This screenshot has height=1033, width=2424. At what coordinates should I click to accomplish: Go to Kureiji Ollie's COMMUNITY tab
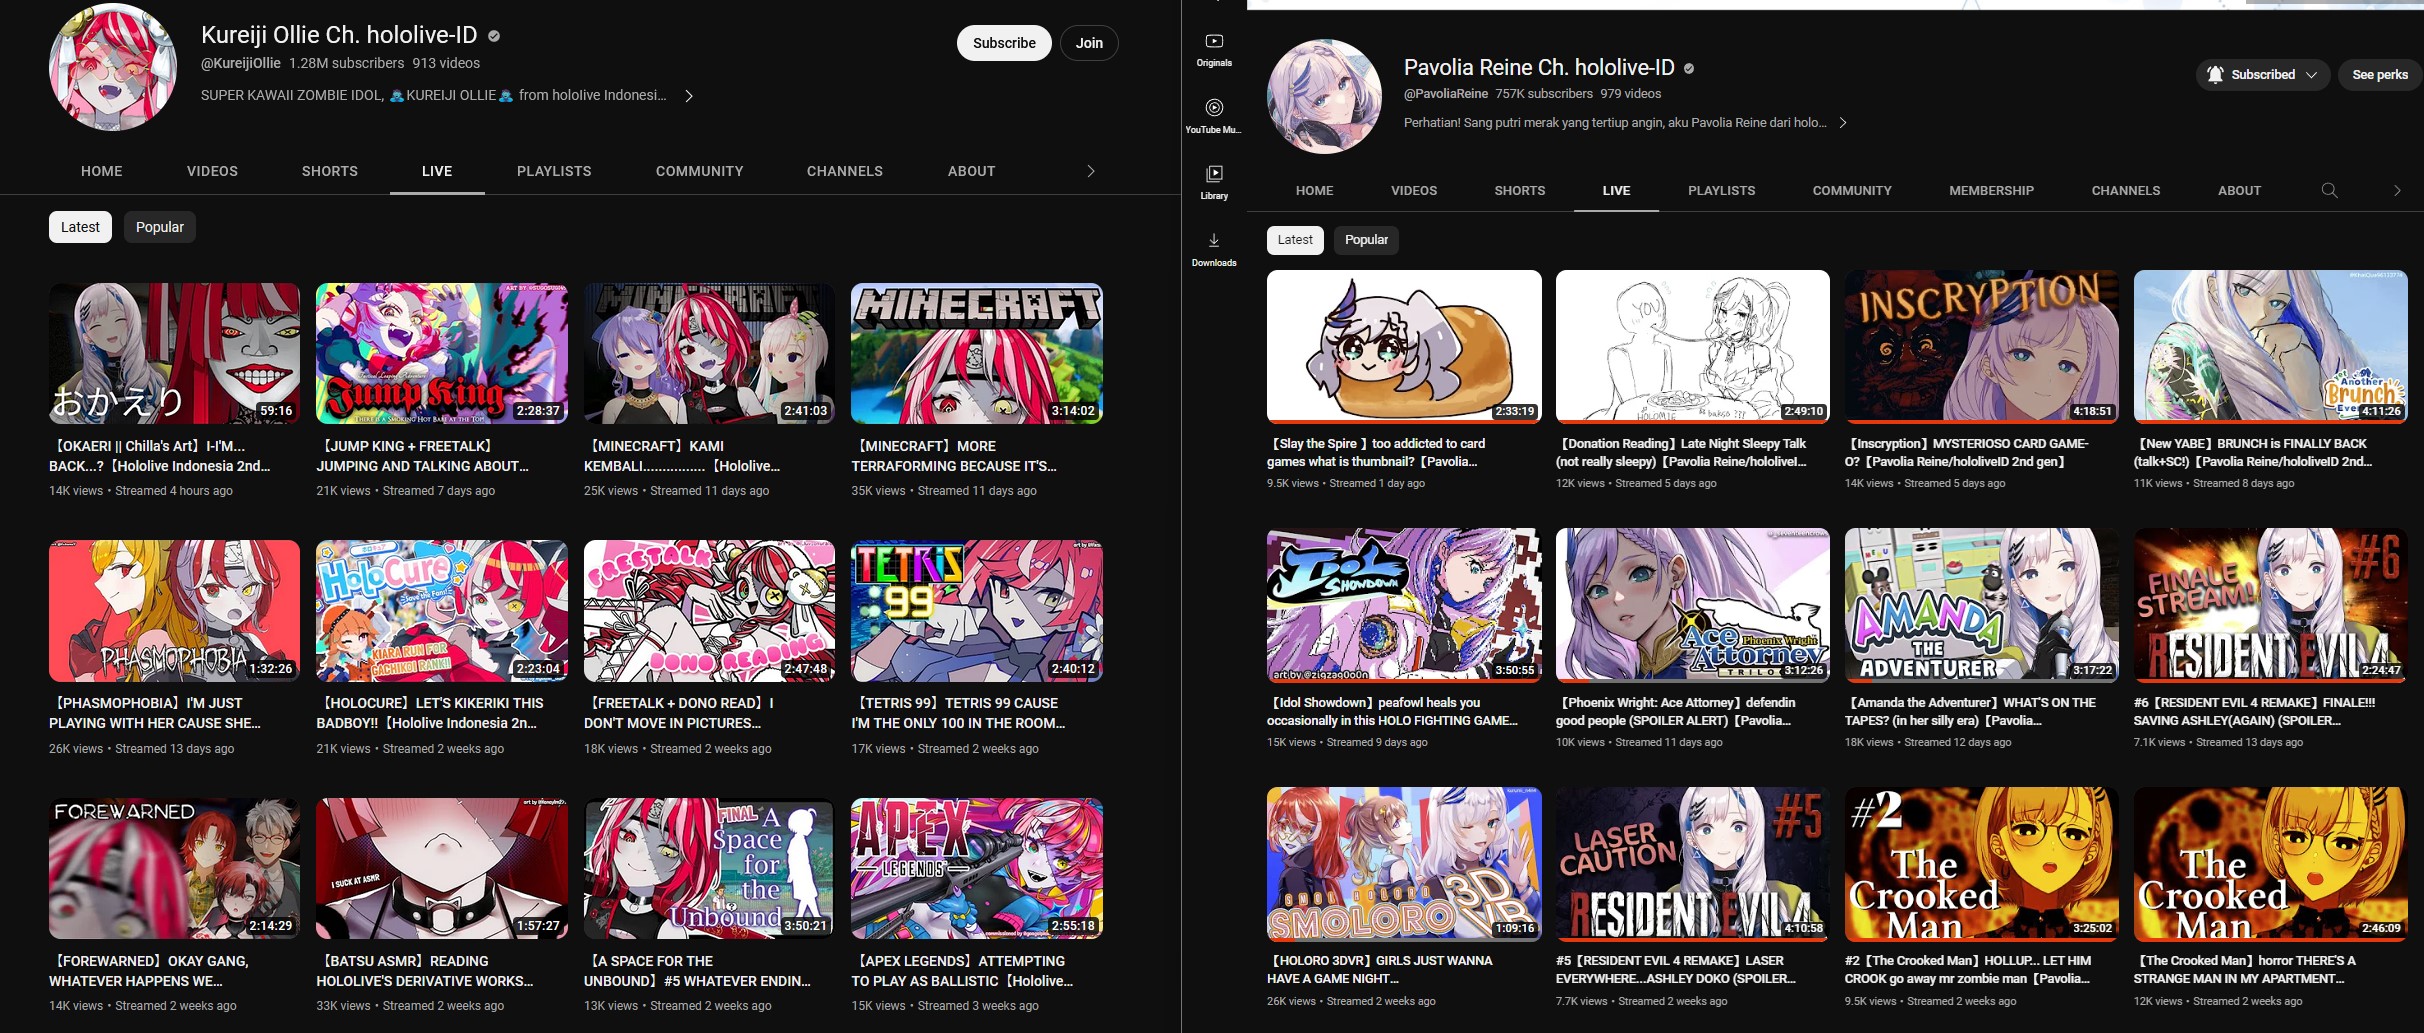699,171
